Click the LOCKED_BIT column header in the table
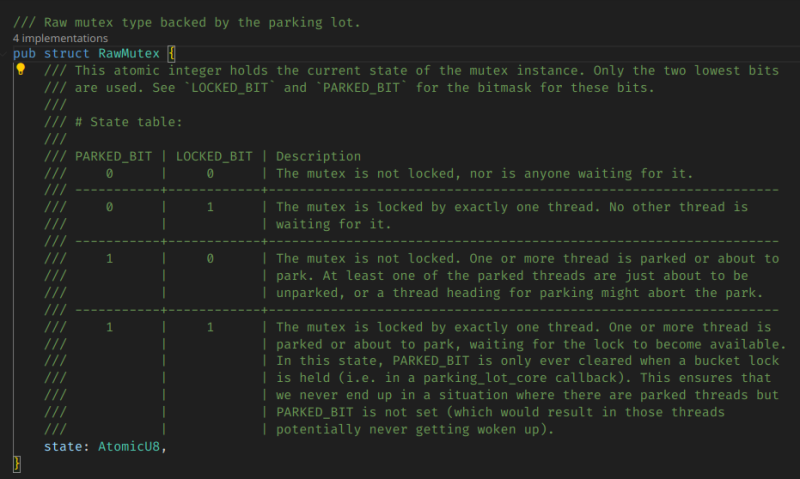800x479 pixels. pyautogui.click(x=215, y=156)
